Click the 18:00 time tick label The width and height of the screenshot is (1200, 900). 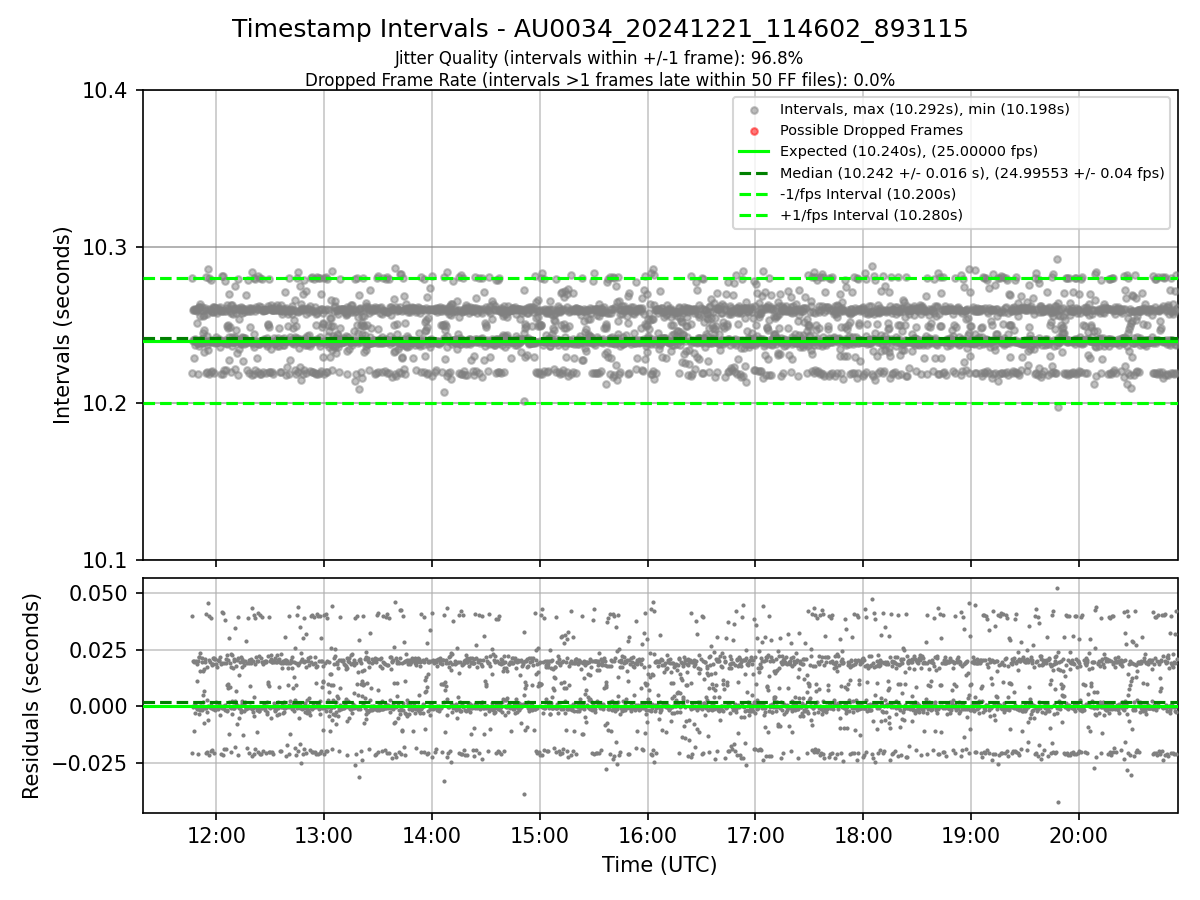coord(863,836)
